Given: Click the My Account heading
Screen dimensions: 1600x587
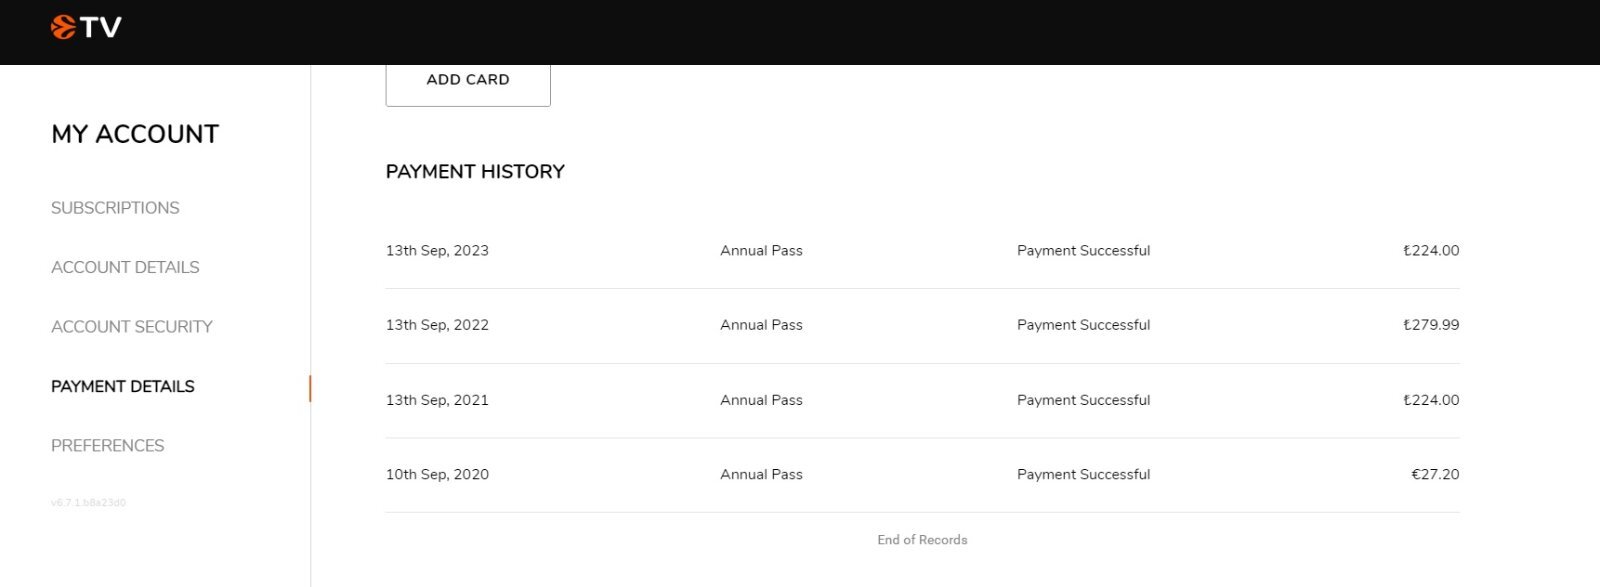Looking at the screenshot, I should coord(135,134).
